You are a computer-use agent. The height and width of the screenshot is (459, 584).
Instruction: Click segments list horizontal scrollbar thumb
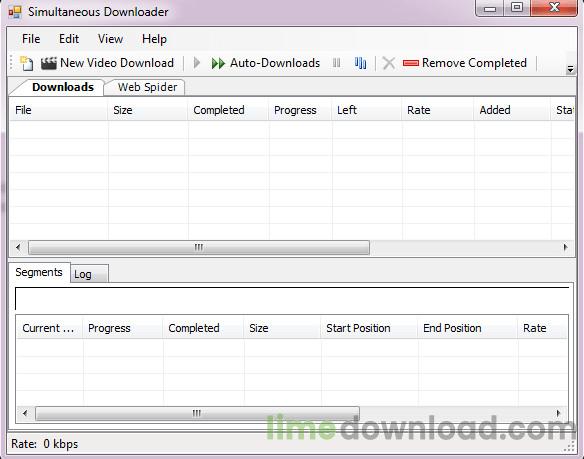[x=197, y=413]
